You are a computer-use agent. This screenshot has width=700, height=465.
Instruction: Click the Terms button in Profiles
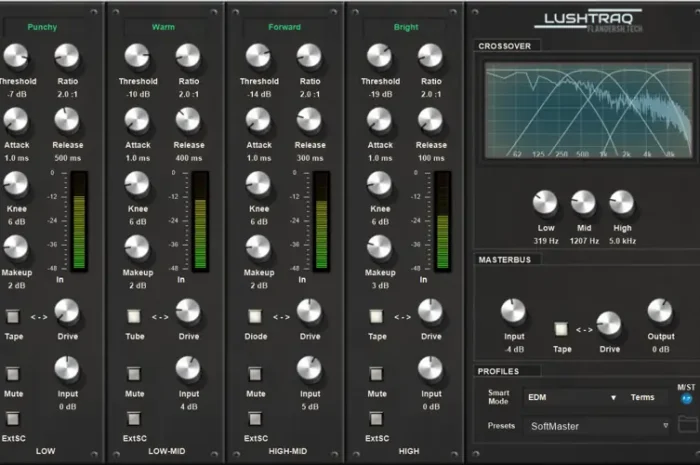point(642,397)
